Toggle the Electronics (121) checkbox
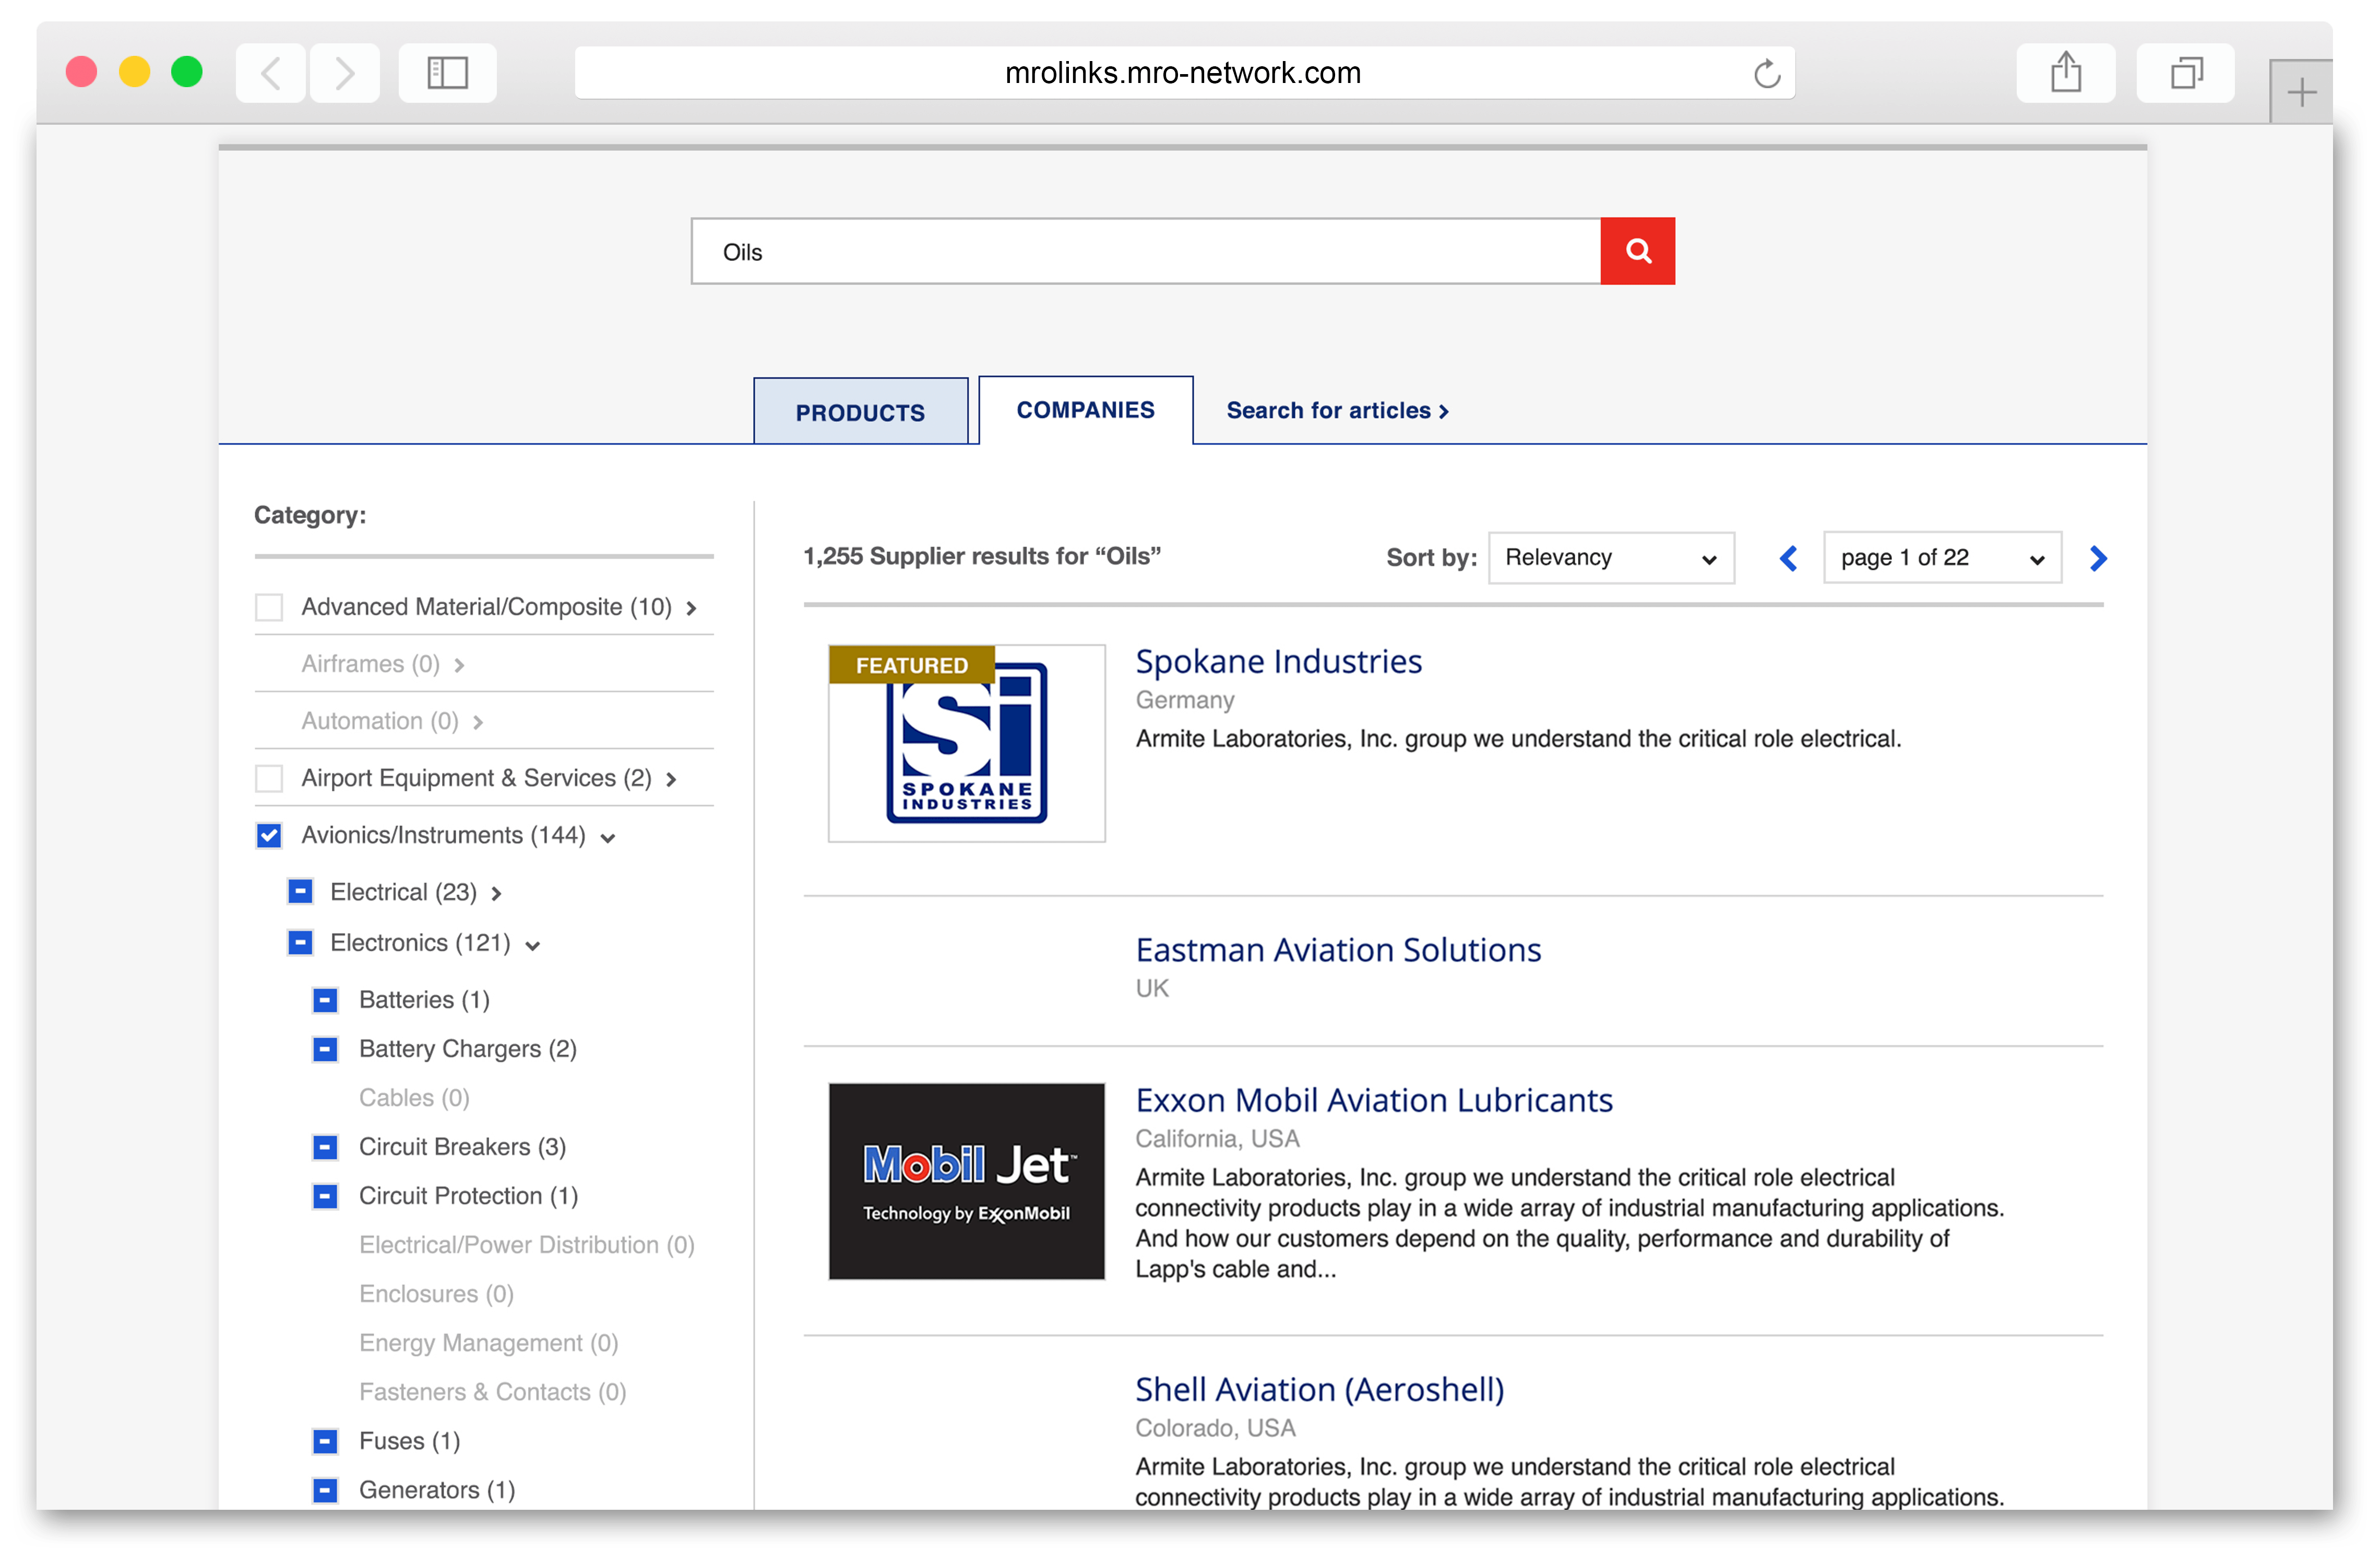2380x1551 pixels. click(x=300, y=942)
